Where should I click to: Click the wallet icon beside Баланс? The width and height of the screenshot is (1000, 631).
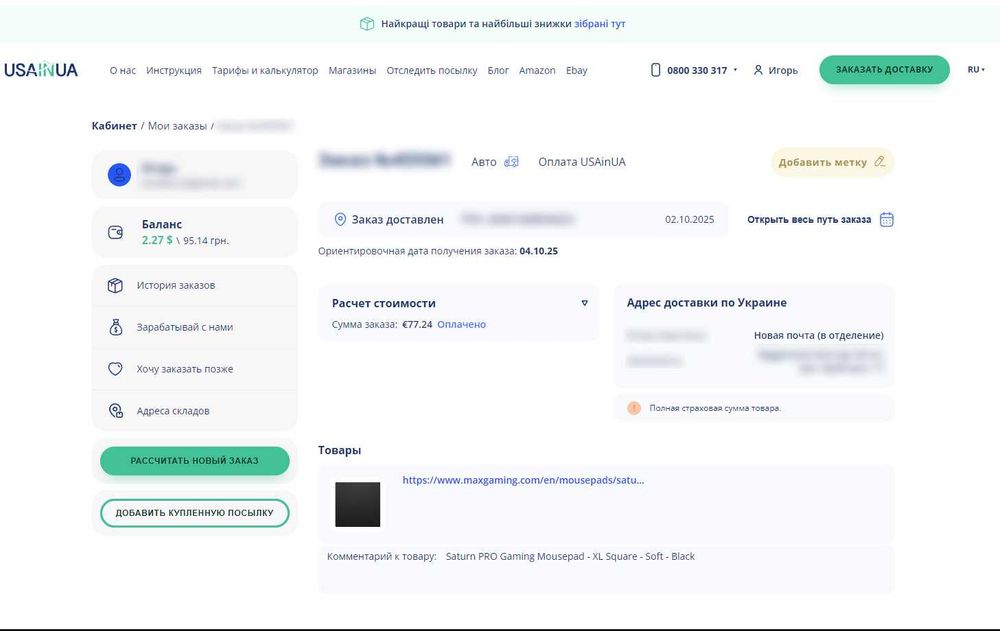pyautogui.click(x=115, y=232)
